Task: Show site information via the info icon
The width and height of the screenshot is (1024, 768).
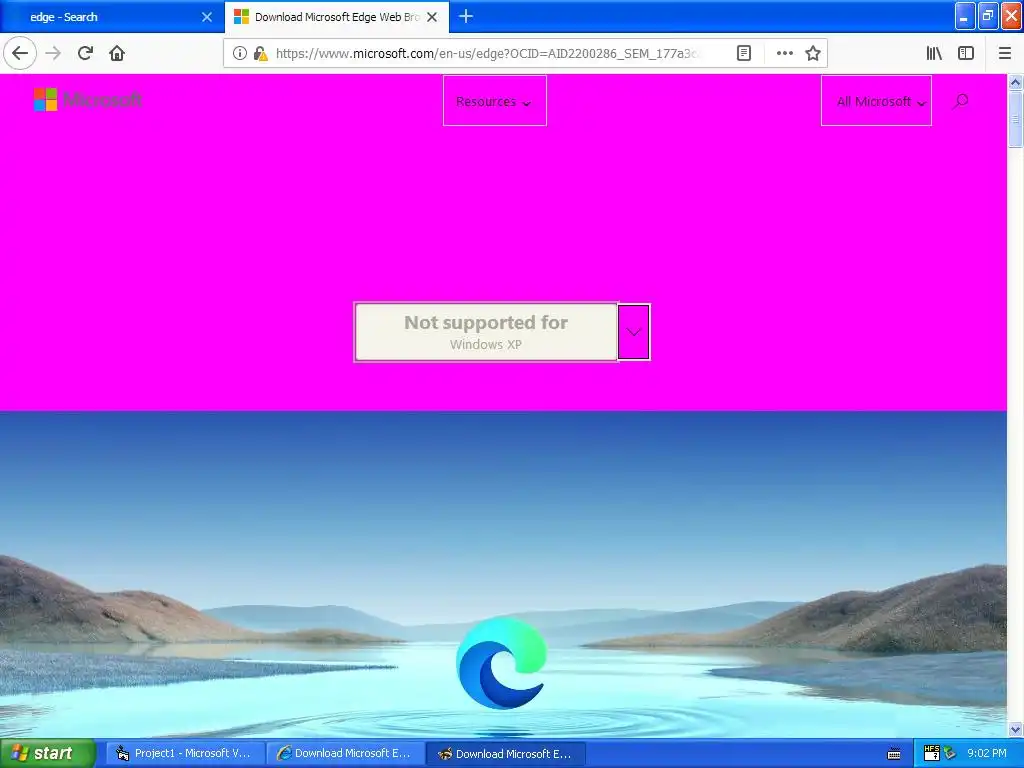Action: coord(240,54)
